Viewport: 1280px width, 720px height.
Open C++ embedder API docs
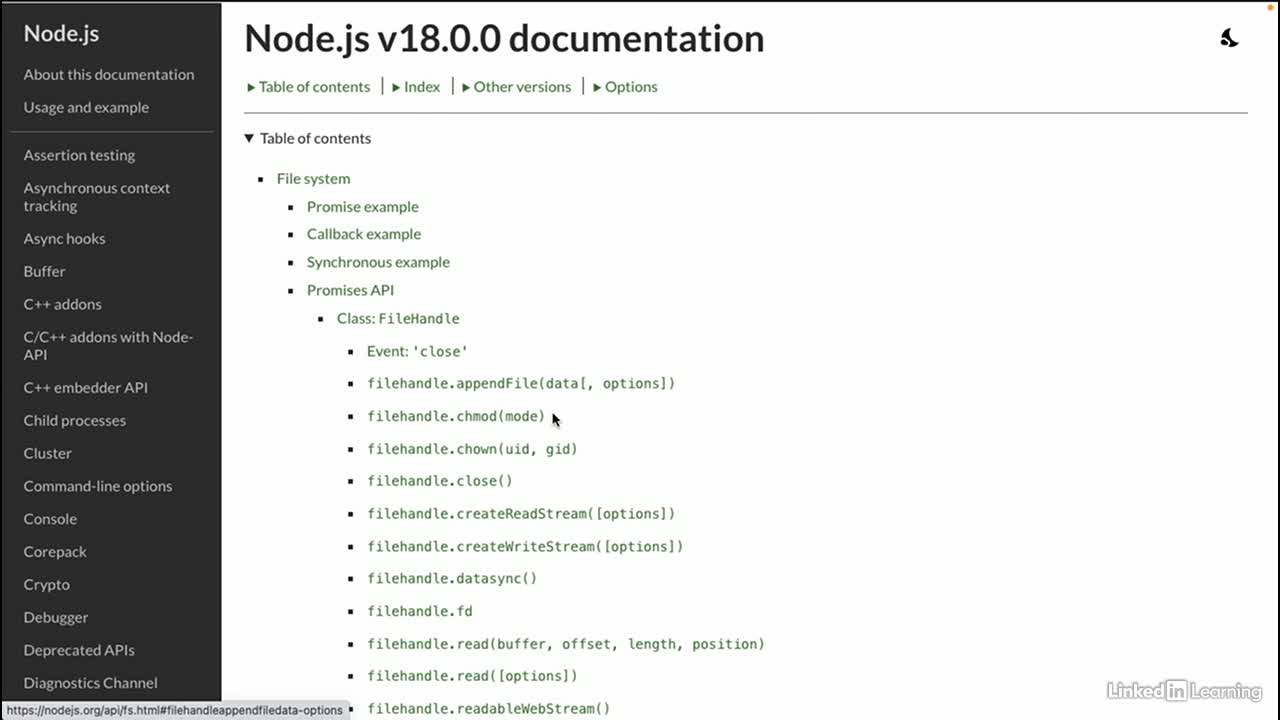85,387
